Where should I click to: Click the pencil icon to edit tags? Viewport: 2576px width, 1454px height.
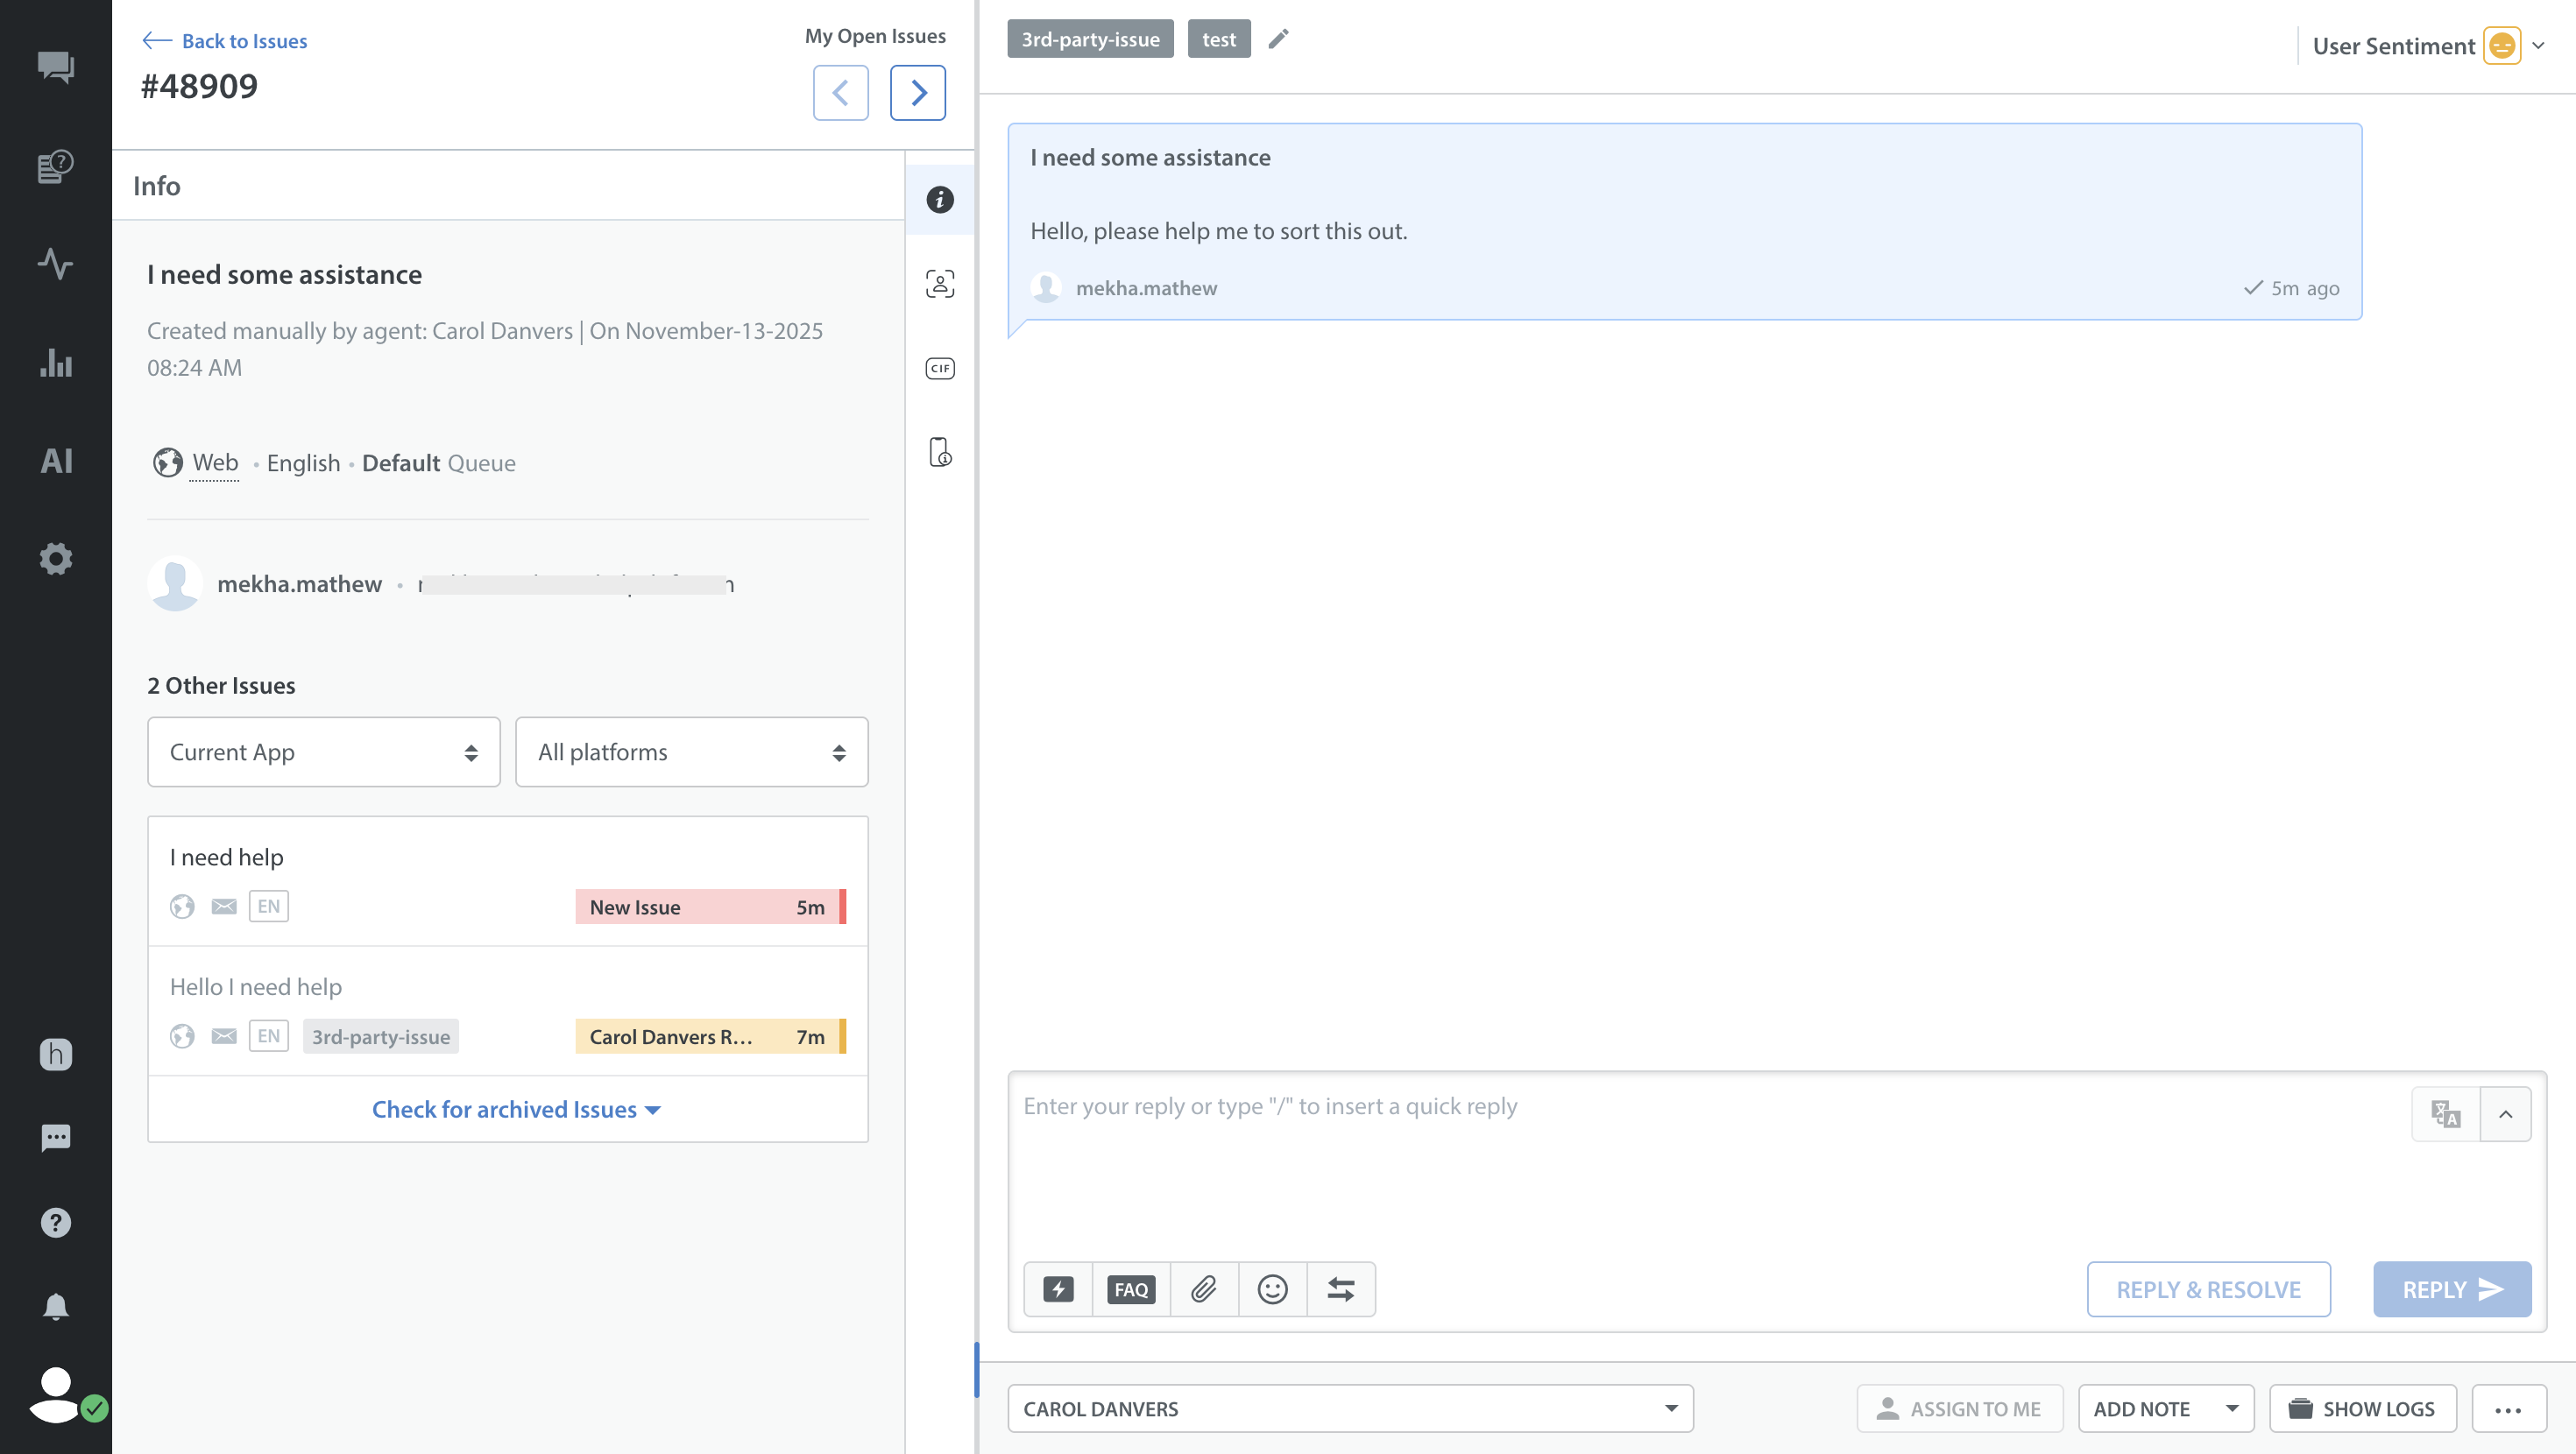click(x=1278, y=39)
